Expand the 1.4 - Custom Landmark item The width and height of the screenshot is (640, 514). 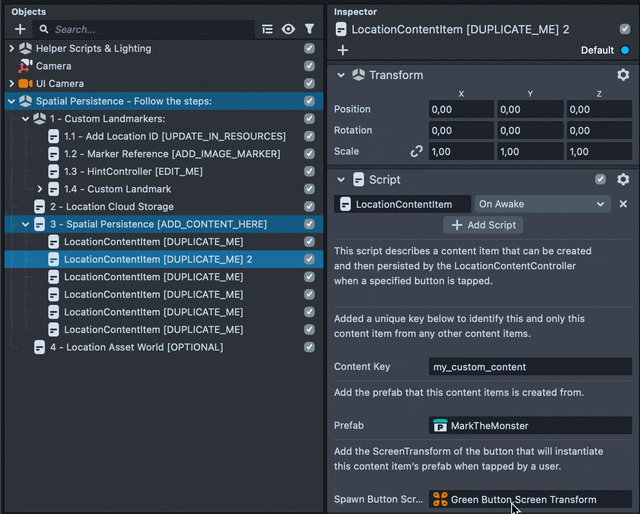click(40, 189)
